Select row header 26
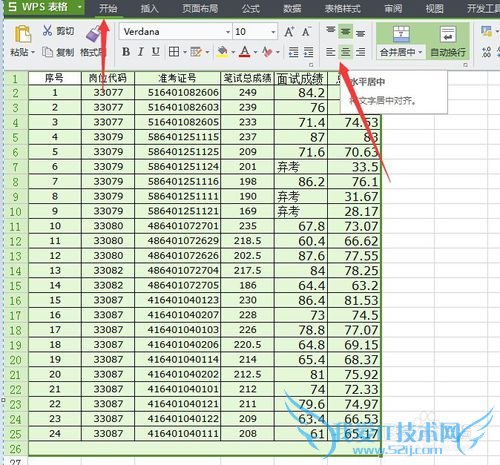The height and width of the screenshot is (465, 500). tap(15, 449)
